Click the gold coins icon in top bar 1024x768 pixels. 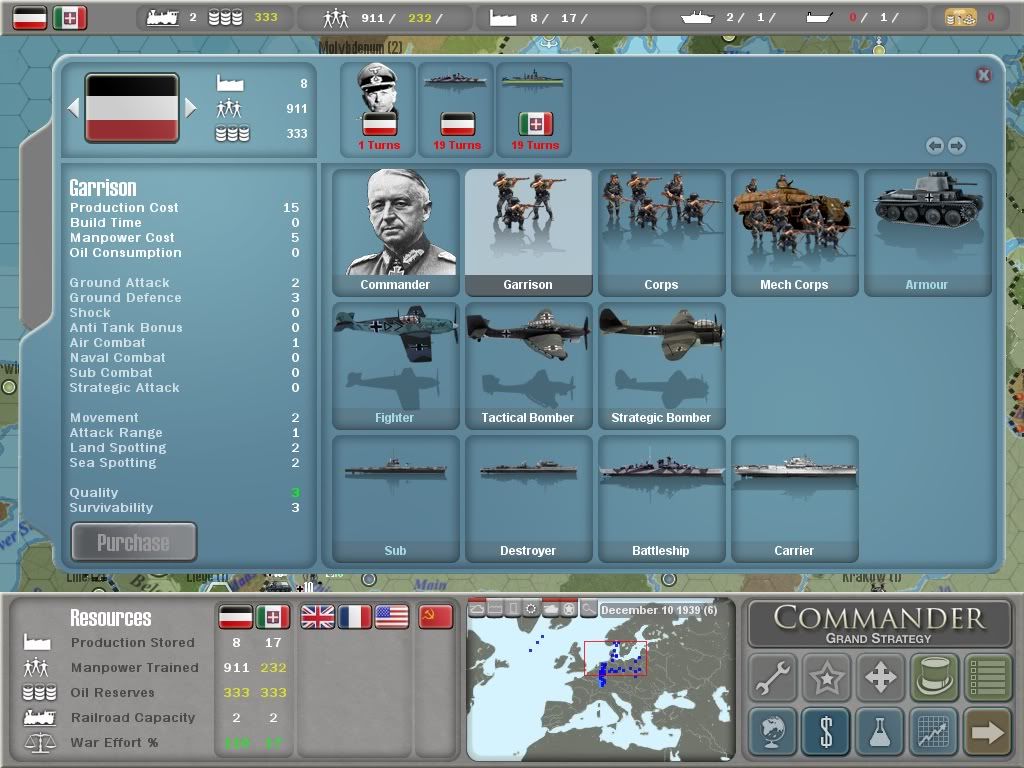(x=961, y=18)
